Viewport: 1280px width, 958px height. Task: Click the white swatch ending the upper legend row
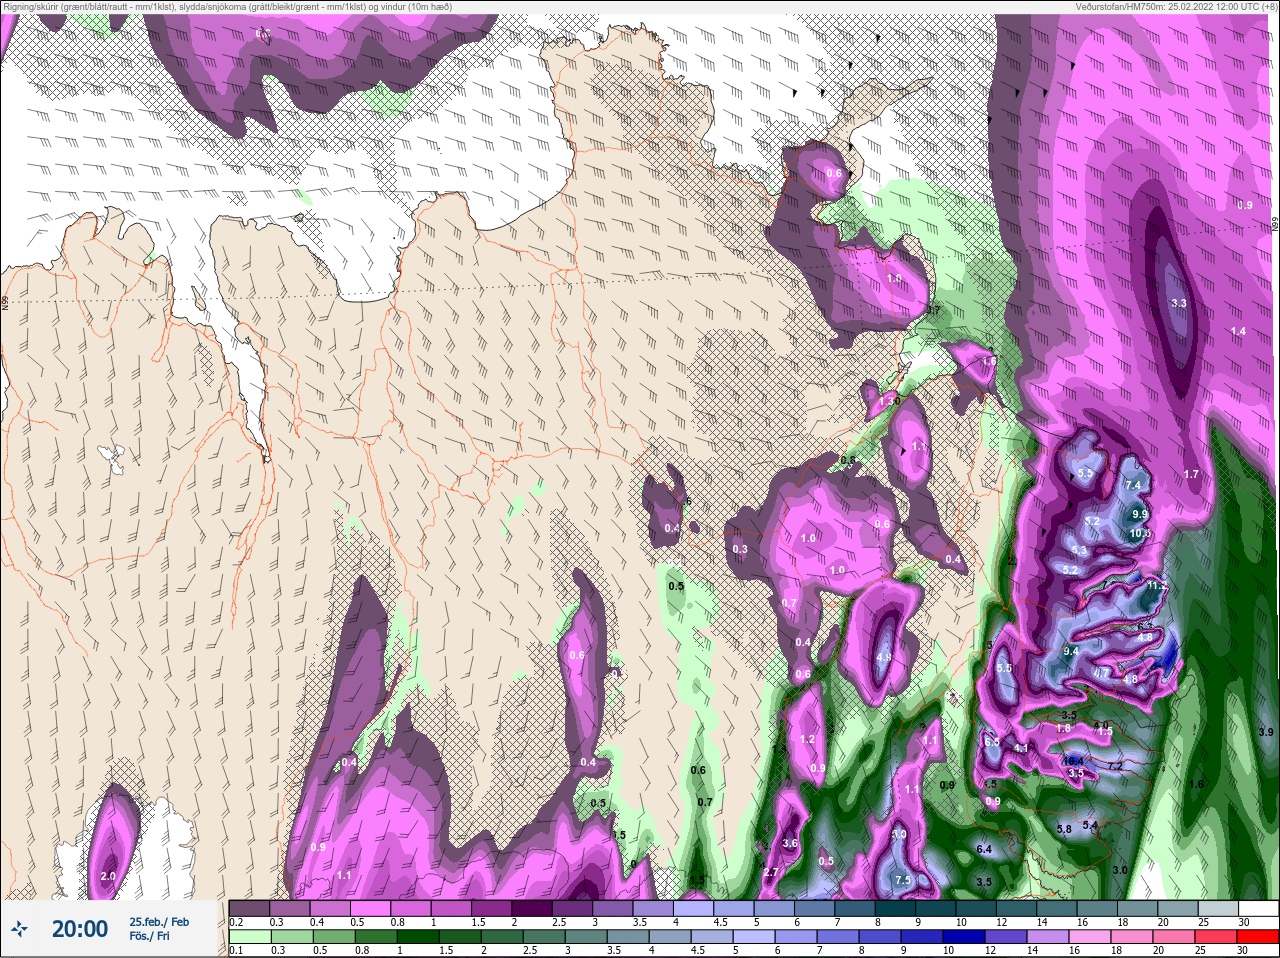click(1257, 909)
